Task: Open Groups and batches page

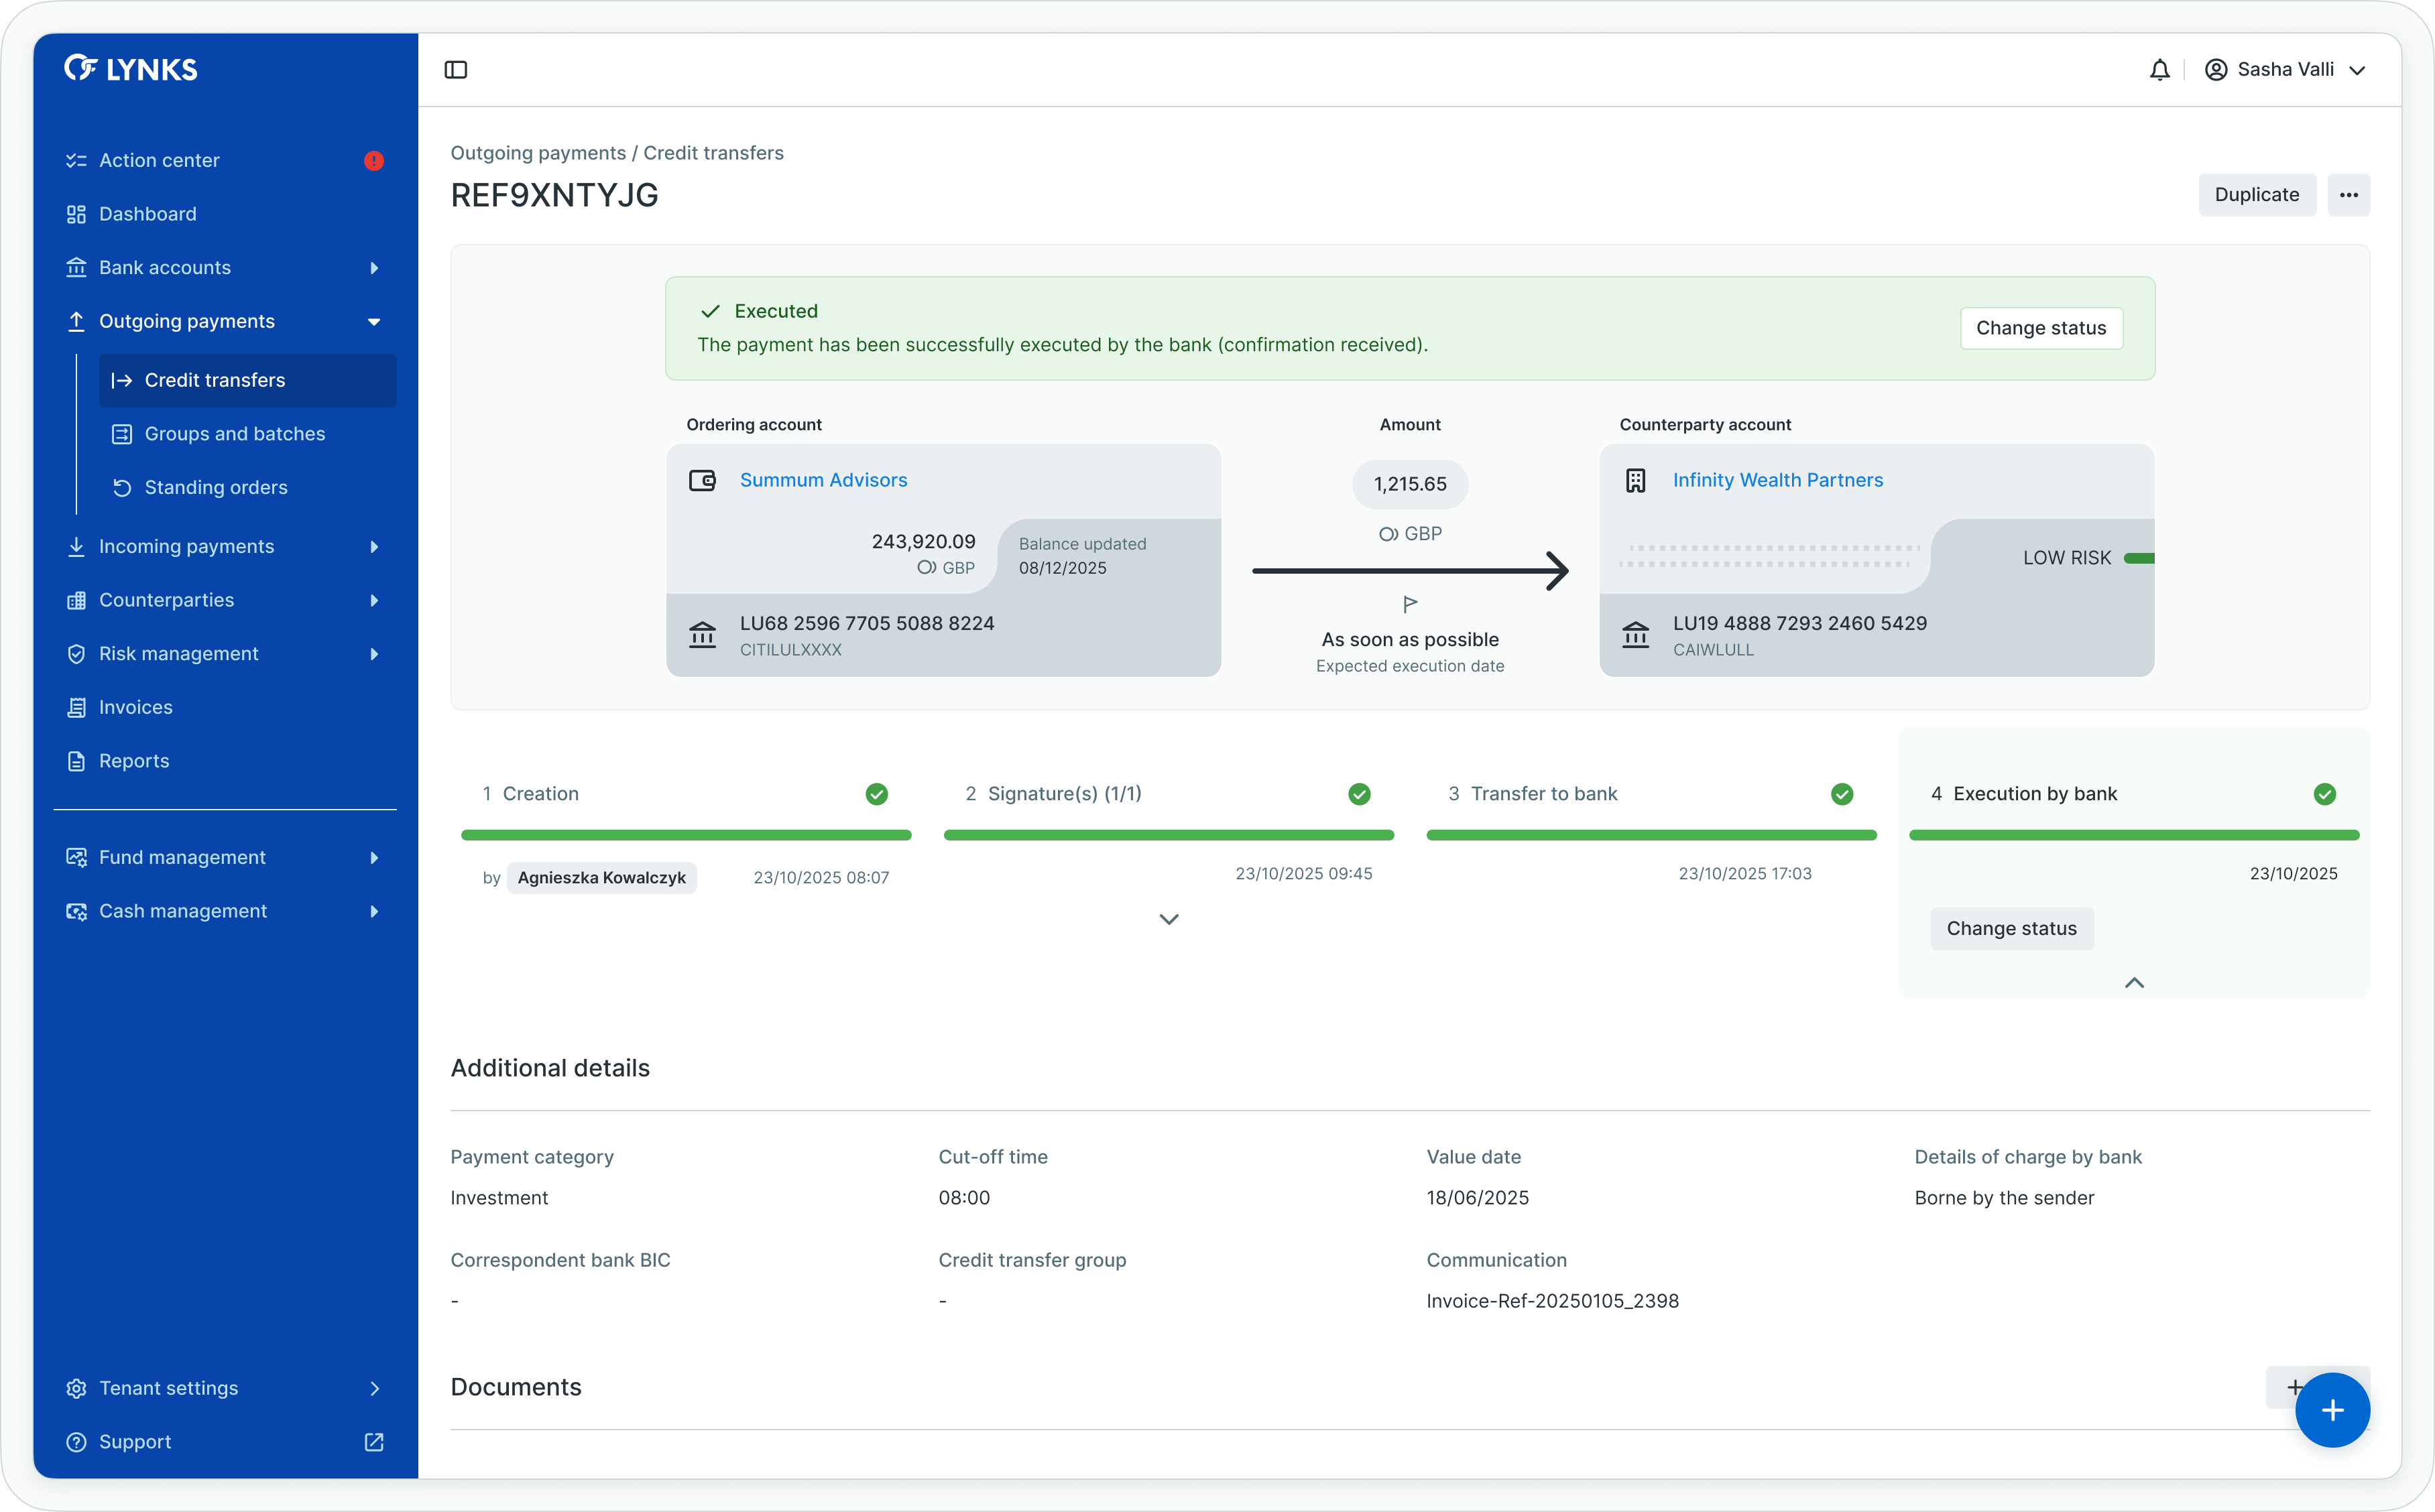Action: tap(235, 434)
